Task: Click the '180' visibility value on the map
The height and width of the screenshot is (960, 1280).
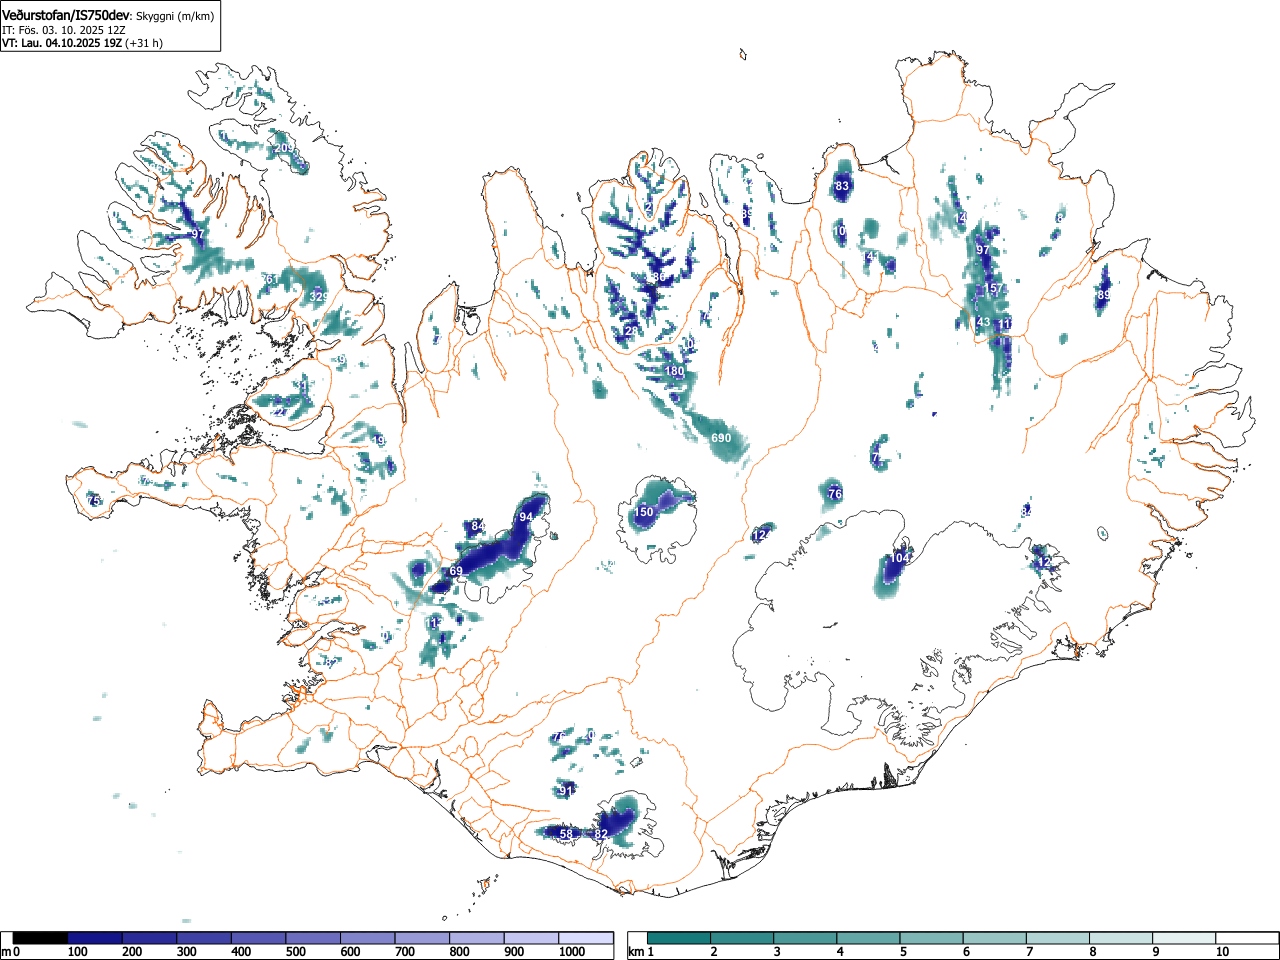Action: click(675, 371)
